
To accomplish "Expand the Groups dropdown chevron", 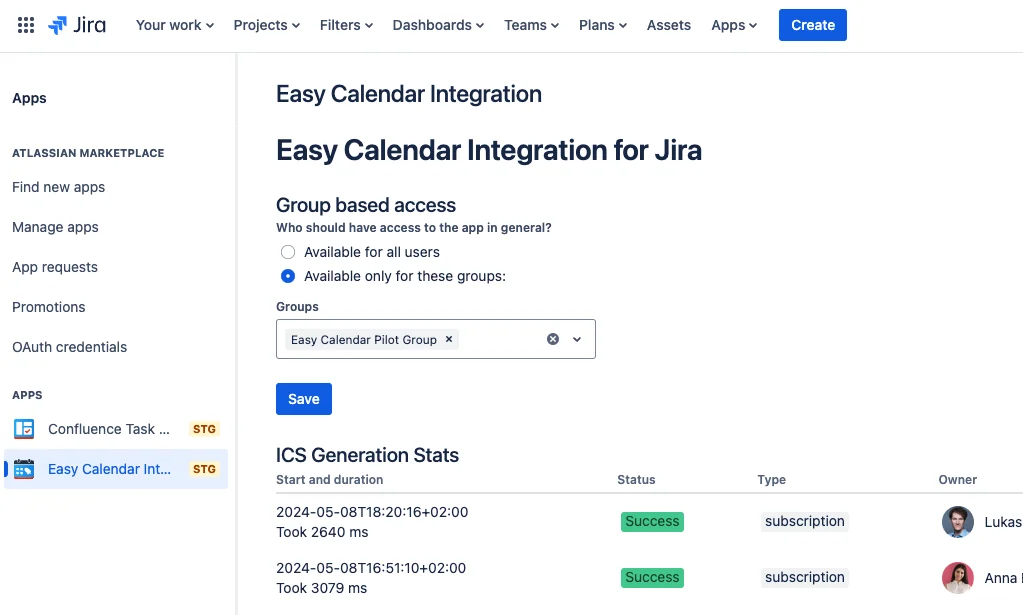I will [577, 339].
